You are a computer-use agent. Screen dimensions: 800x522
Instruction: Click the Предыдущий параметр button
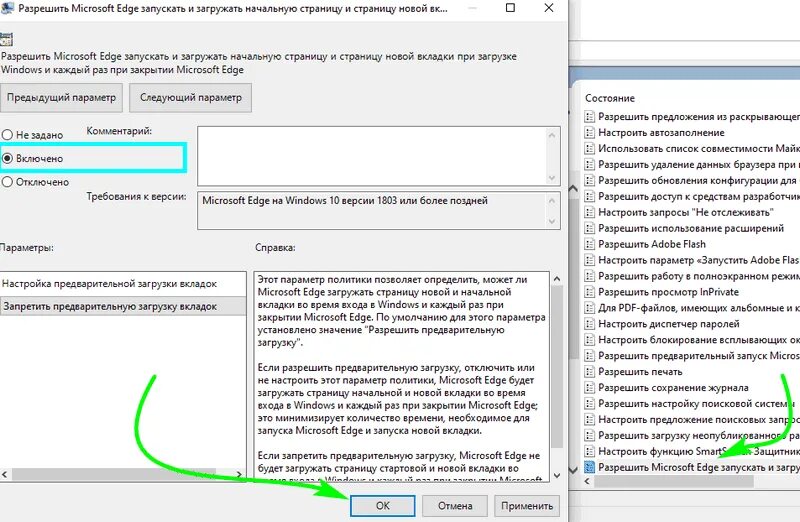click(x=61, y=97)
